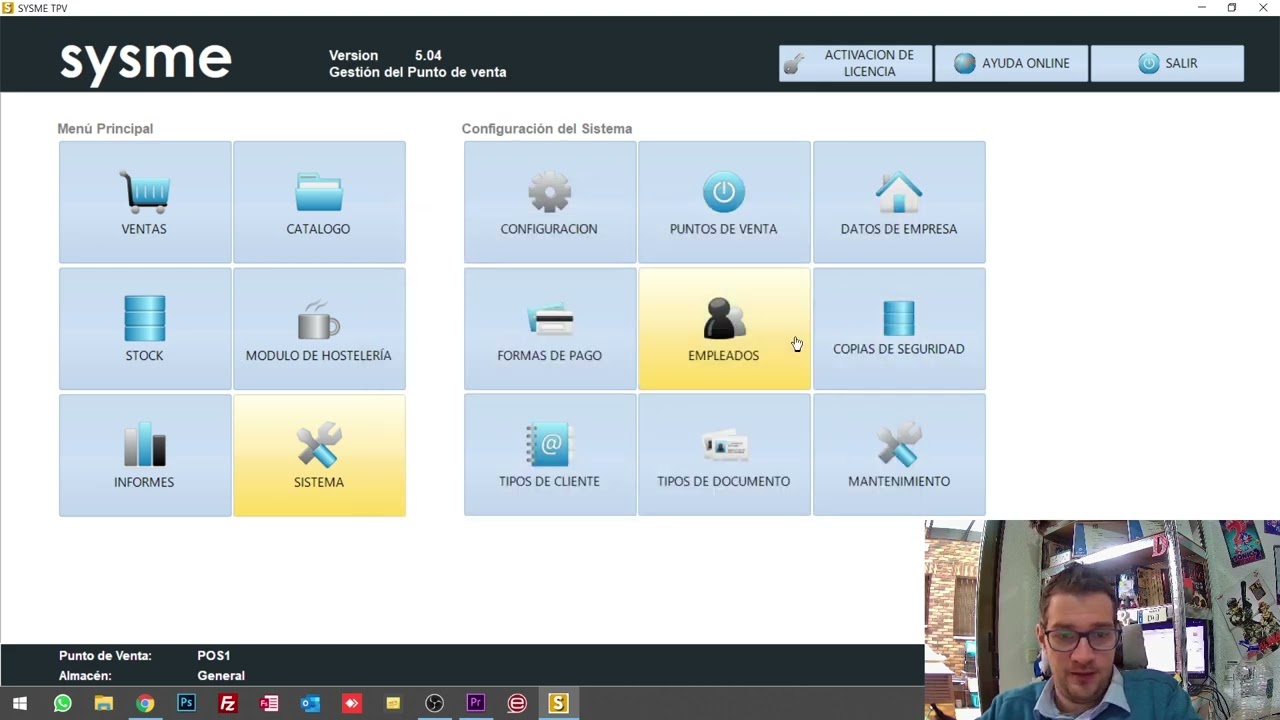Click the 'POS1' point of sale value

coord(214,656)
